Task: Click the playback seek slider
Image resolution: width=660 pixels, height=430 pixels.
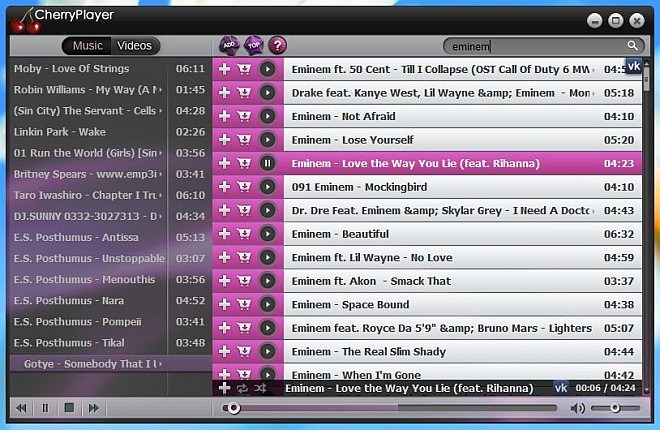Action: coord(389,408)
